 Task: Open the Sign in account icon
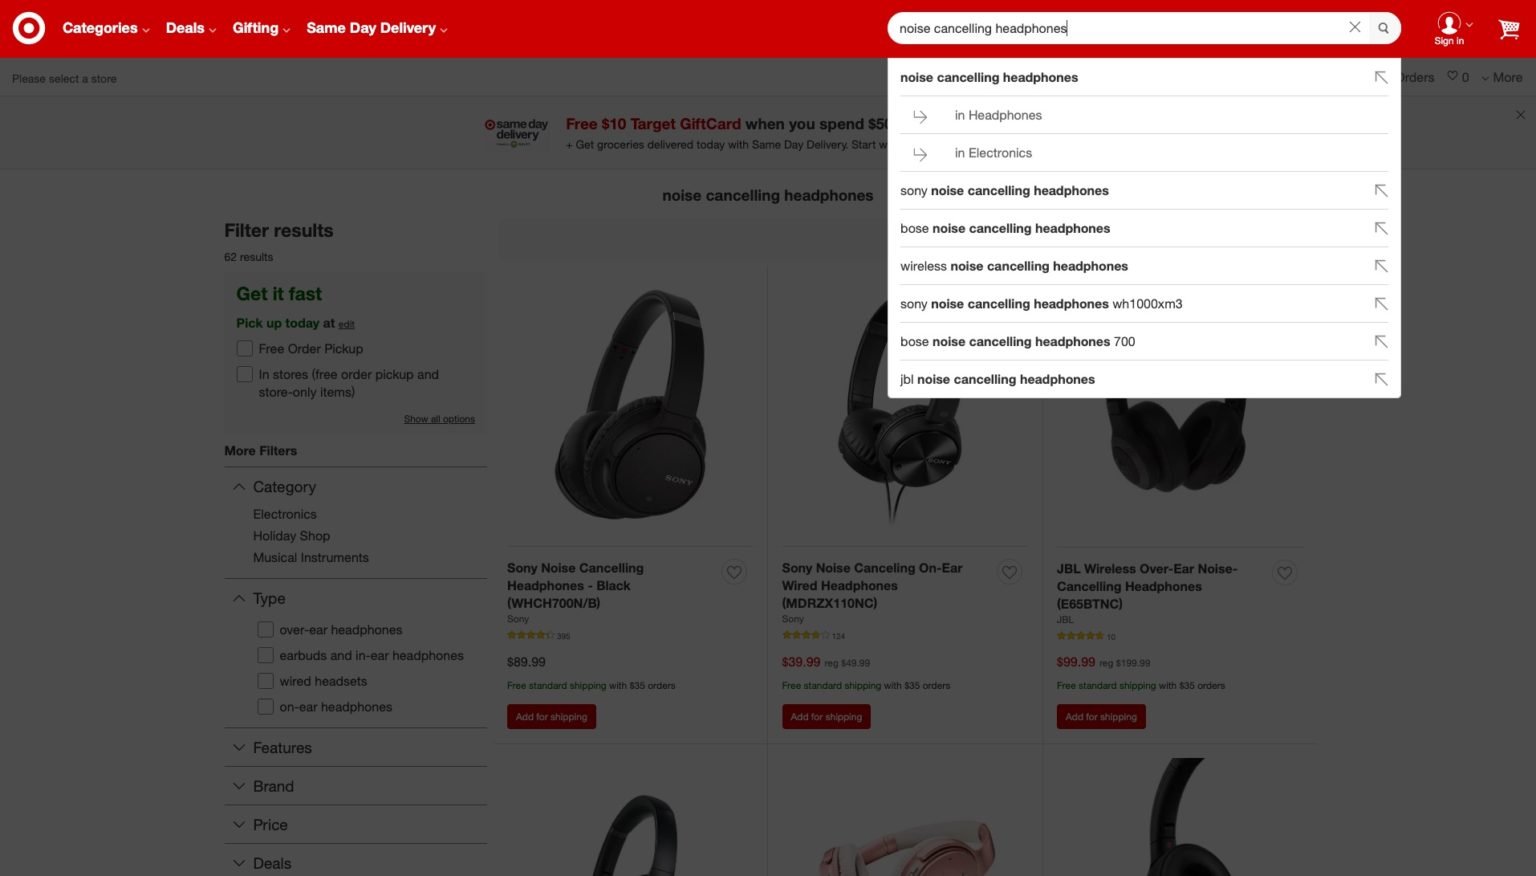1450,29
